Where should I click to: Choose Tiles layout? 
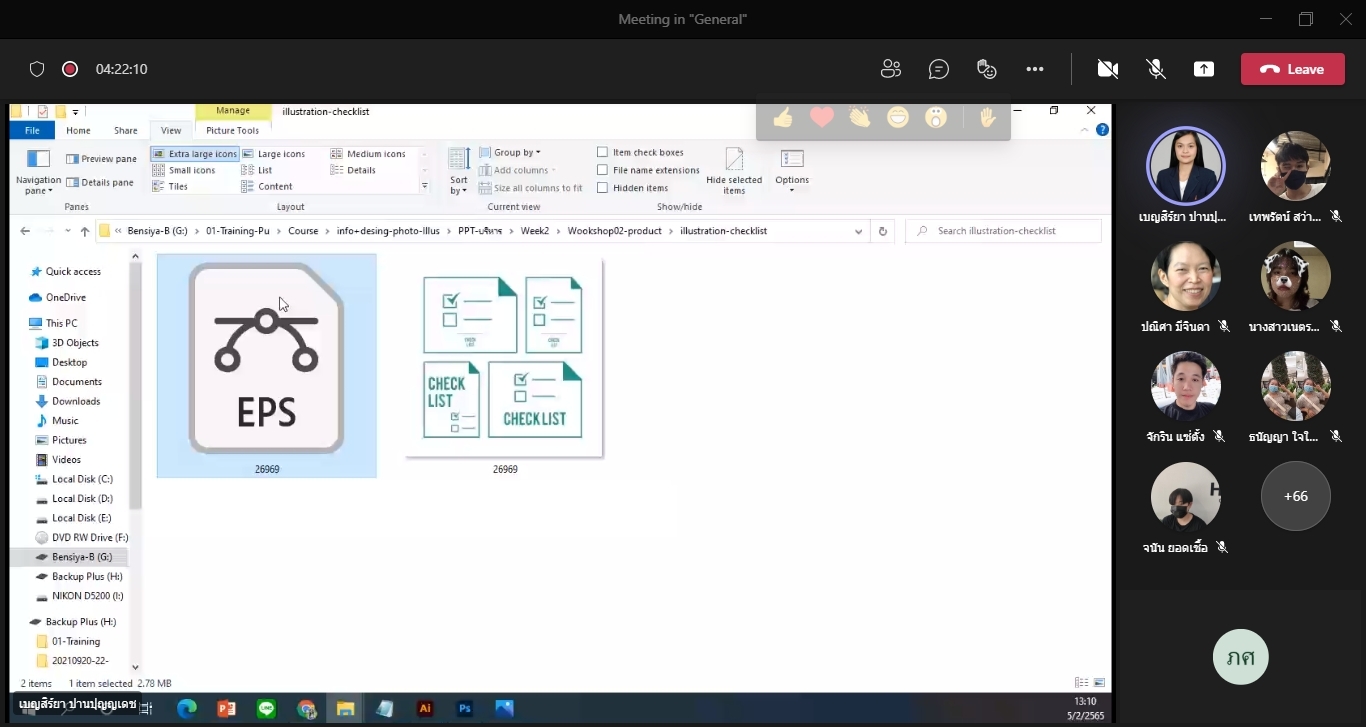click(170, 186)
